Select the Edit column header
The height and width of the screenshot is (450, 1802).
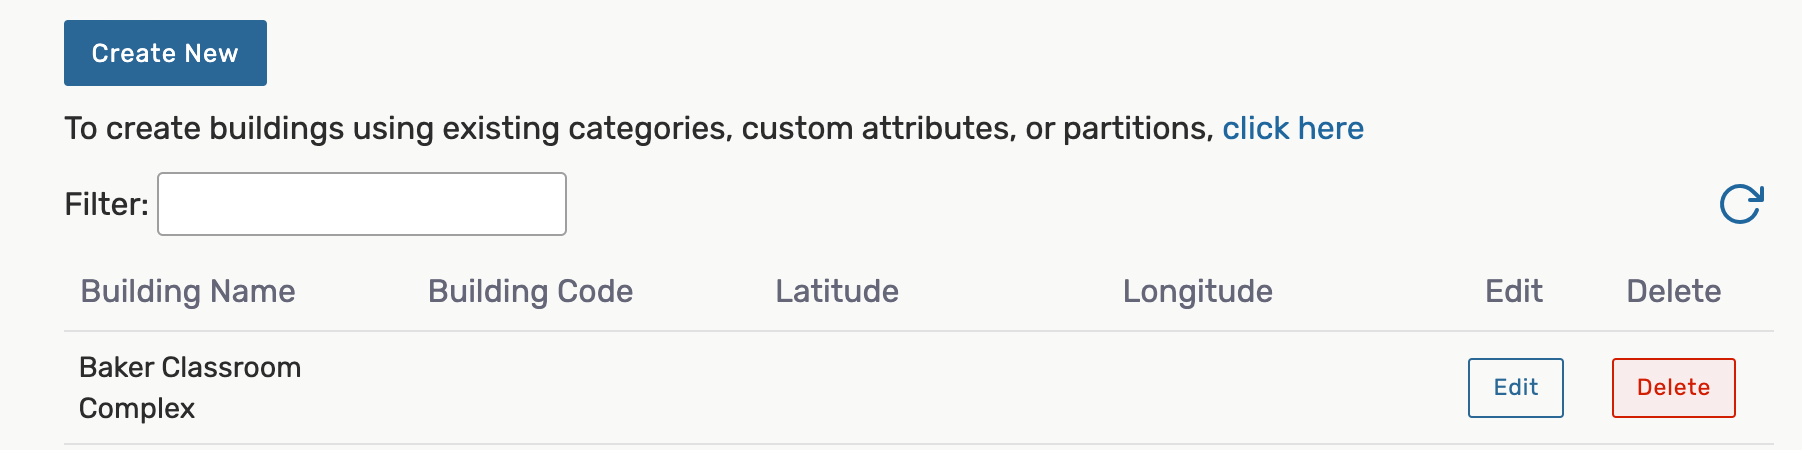(1514, 291)
